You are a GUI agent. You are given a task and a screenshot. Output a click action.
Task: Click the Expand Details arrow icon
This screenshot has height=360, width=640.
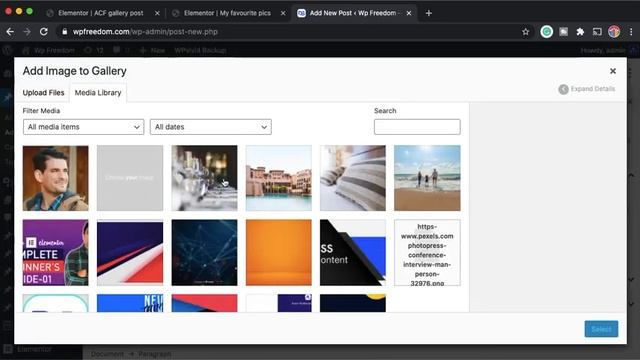pos(563,89)
